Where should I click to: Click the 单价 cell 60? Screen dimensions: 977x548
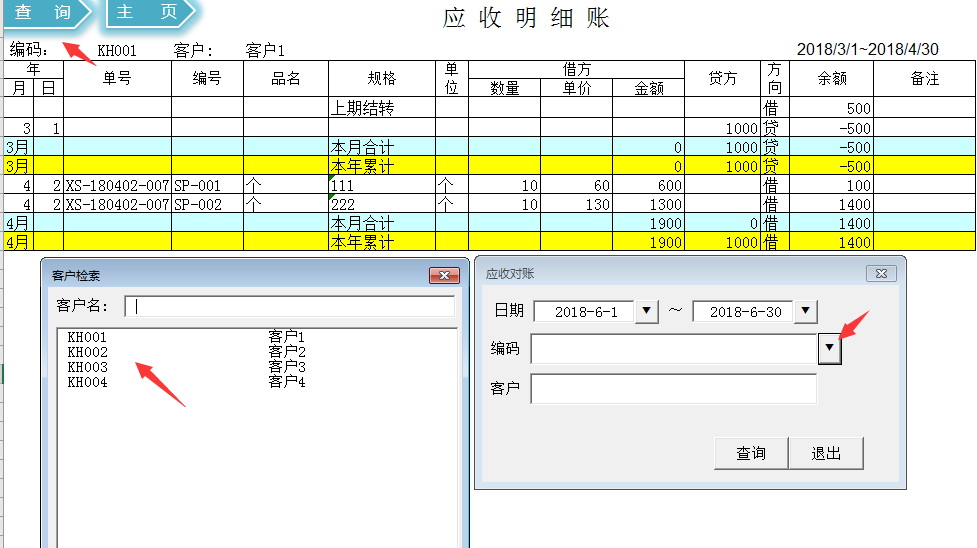(x=576, y=185)
